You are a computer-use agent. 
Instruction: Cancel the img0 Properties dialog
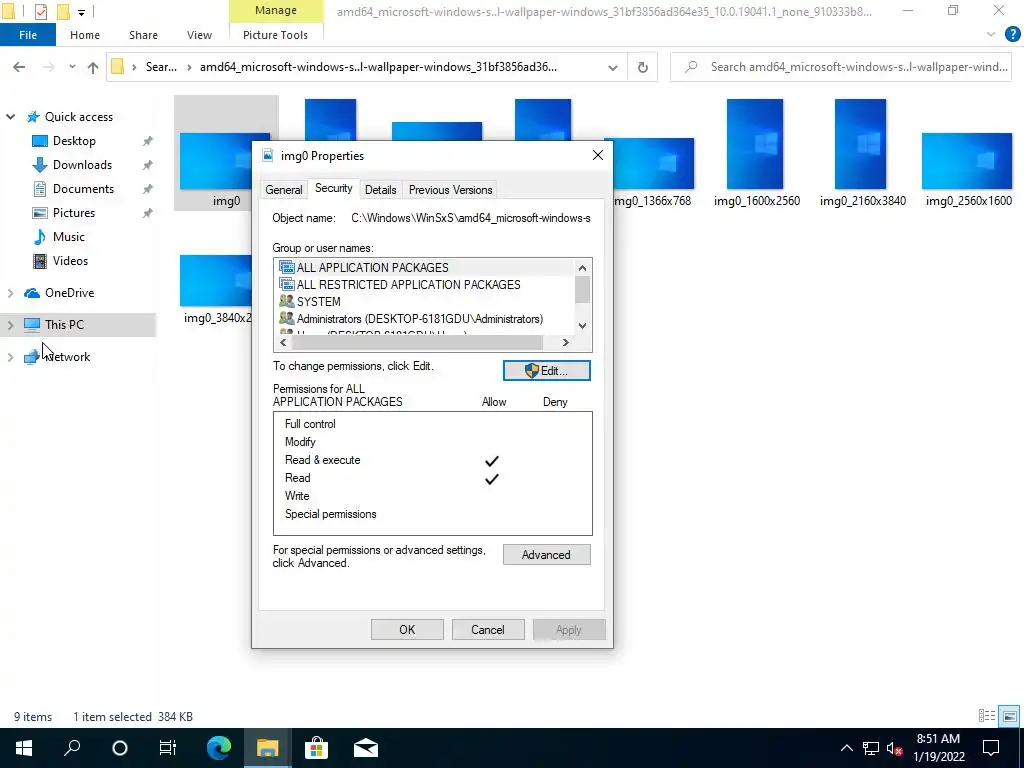coord(488,630)
